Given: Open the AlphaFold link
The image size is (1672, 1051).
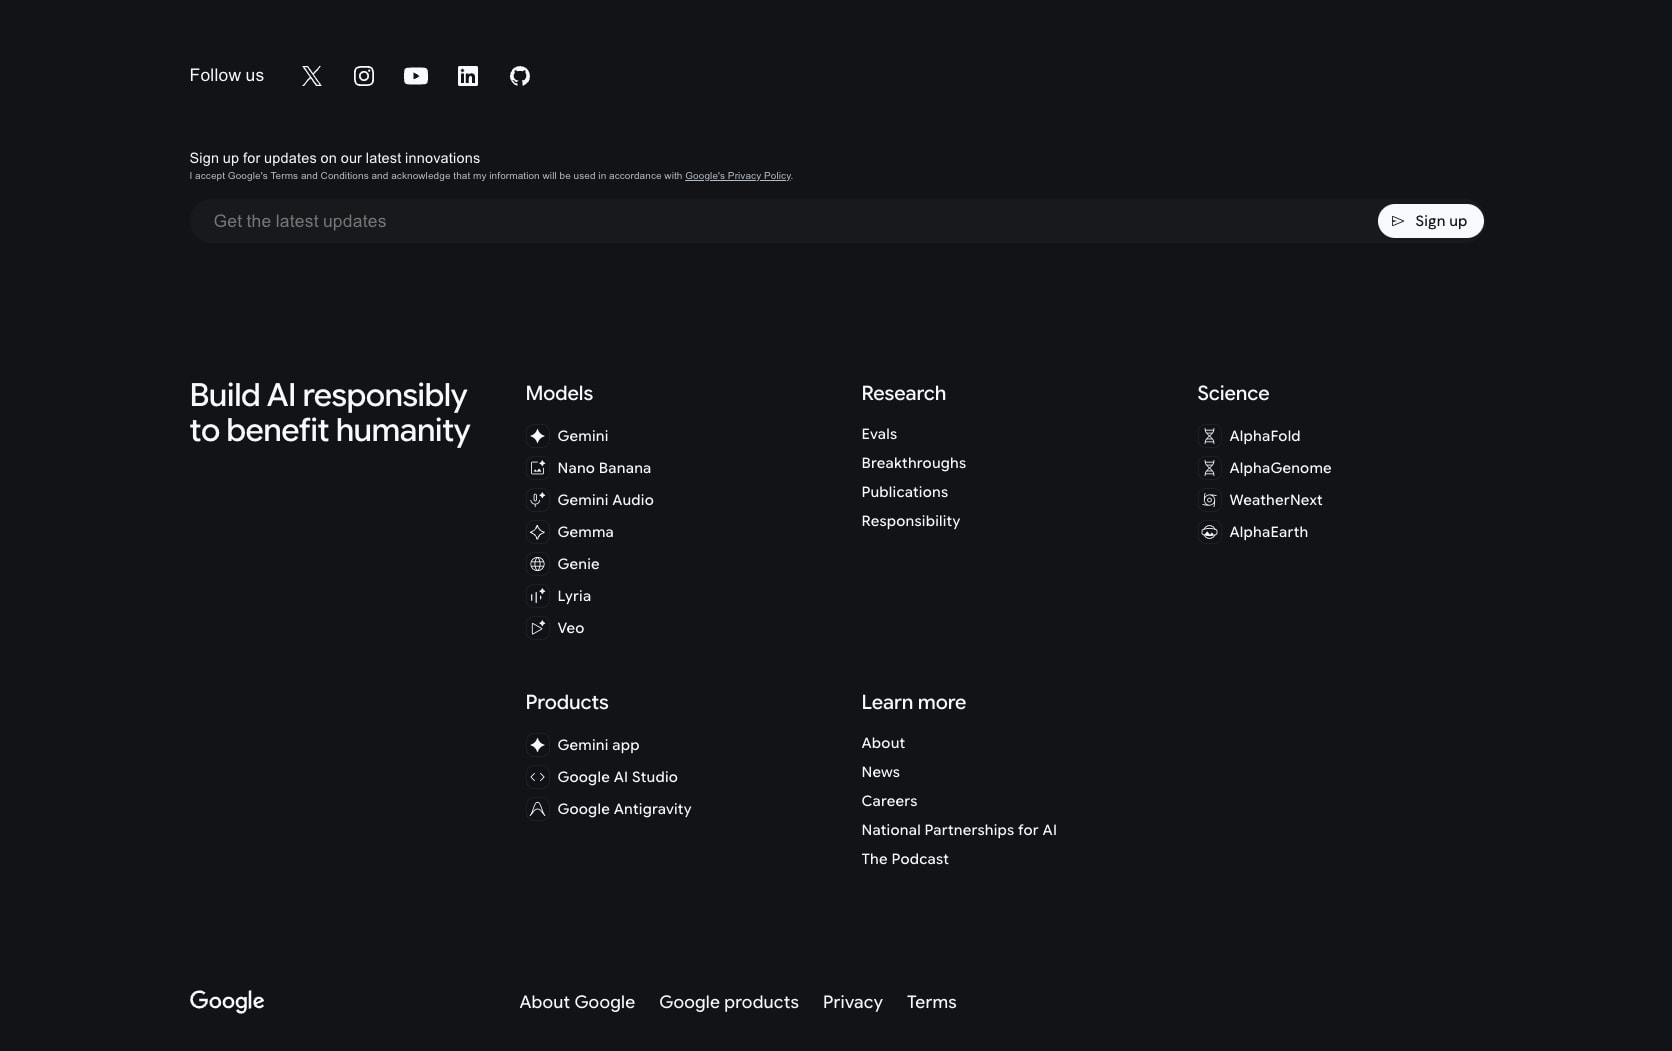Looking at the screenshot, I should coord(1265,436).
